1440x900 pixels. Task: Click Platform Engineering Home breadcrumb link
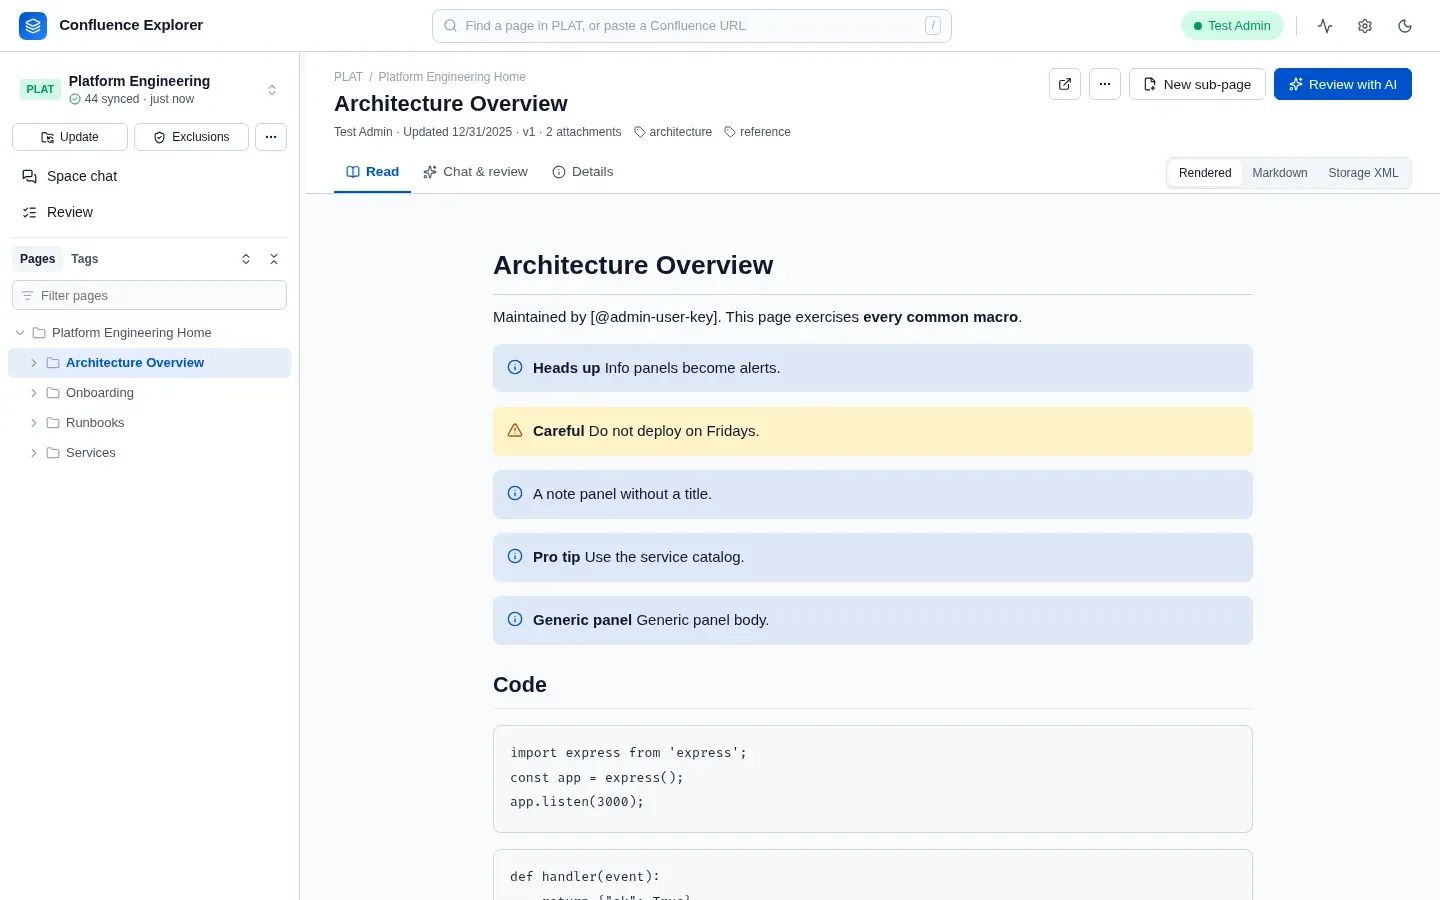(452, 77)
